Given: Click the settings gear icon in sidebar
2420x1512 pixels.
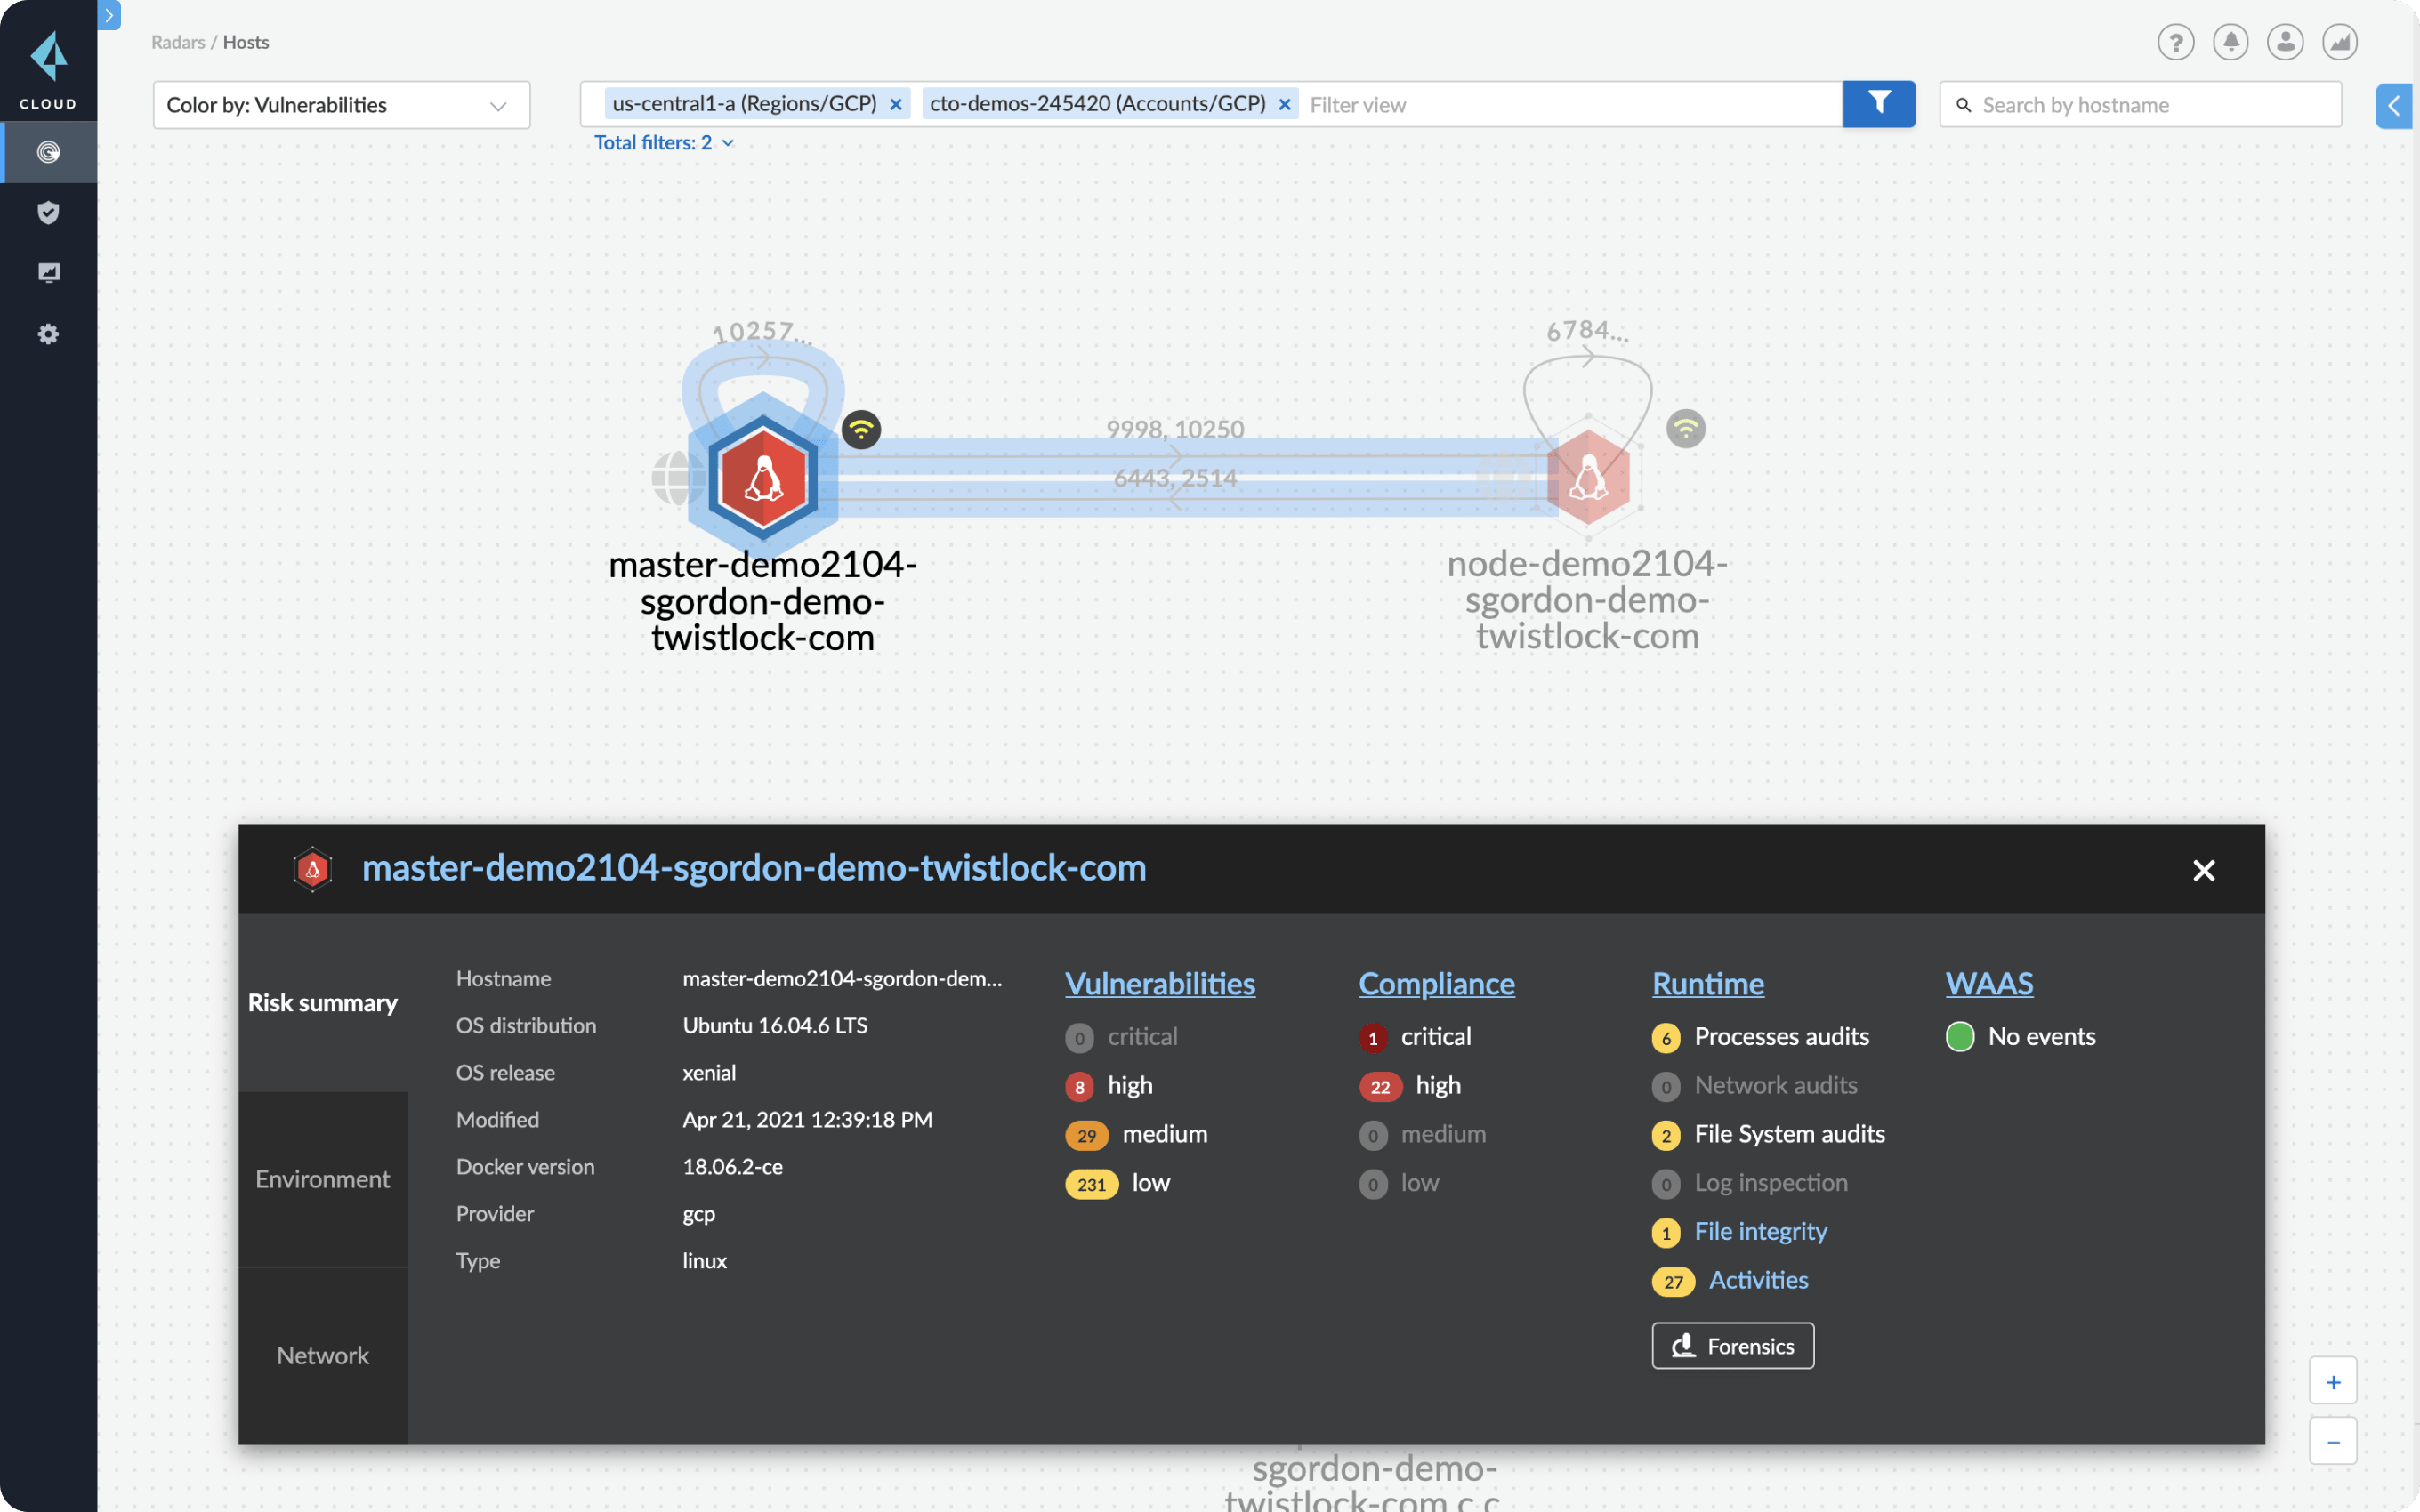Looking at the screenshot, I should tap(47, 333).
